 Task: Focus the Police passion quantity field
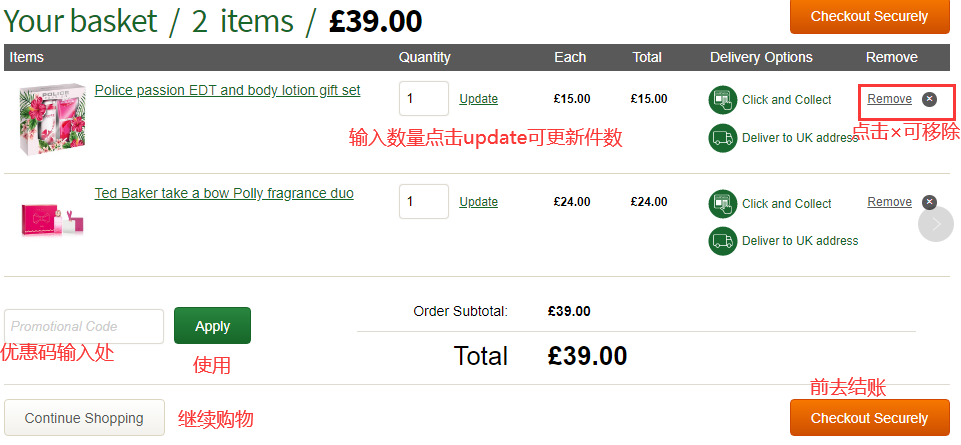[423, 99]
